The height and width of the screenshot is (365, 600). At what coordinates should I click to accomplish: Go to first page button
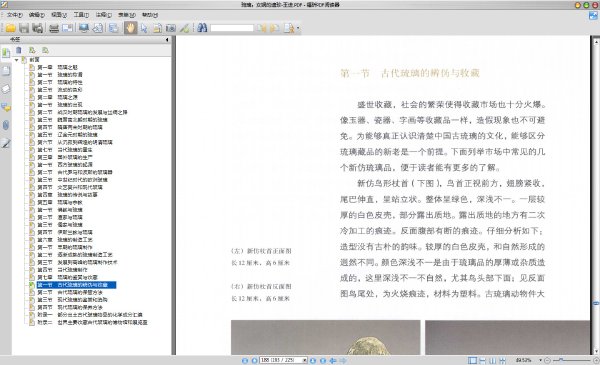point(245,360)
